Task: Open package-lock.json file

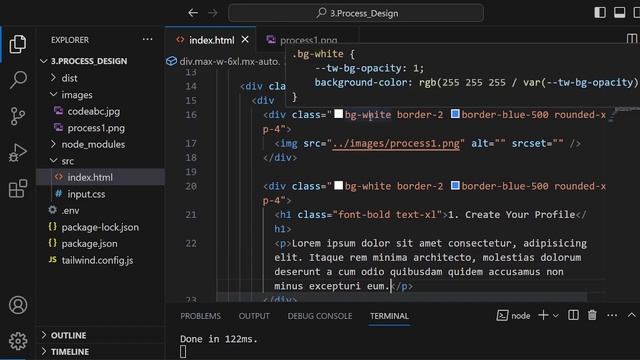Action: [x=100, y=227]
